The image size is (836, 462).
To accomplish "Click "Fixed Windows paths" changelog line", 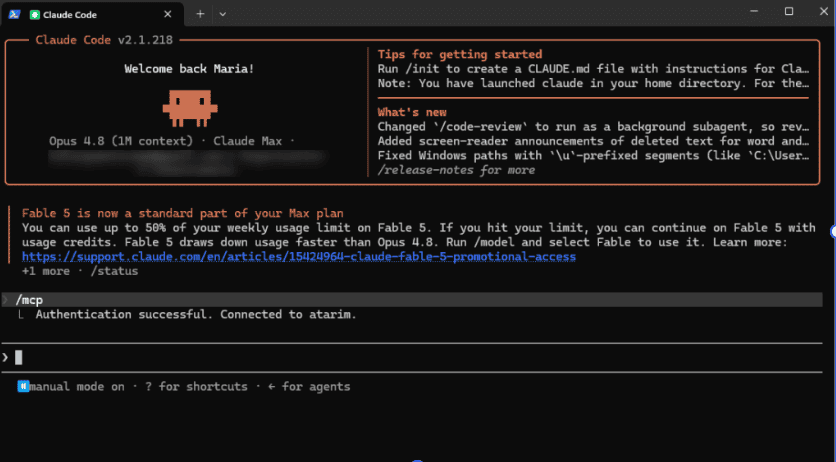I will [x=593, y=156].
